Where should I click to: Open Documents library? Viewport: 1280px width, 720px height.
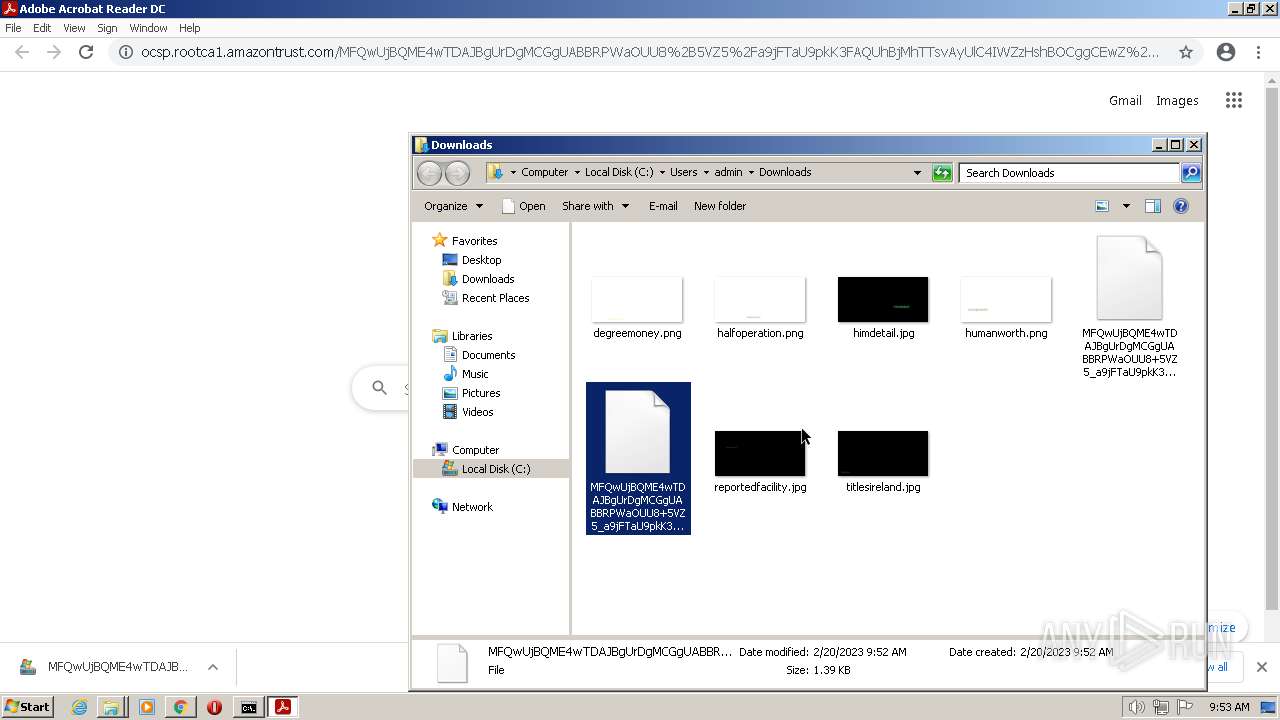click(488, 355)
